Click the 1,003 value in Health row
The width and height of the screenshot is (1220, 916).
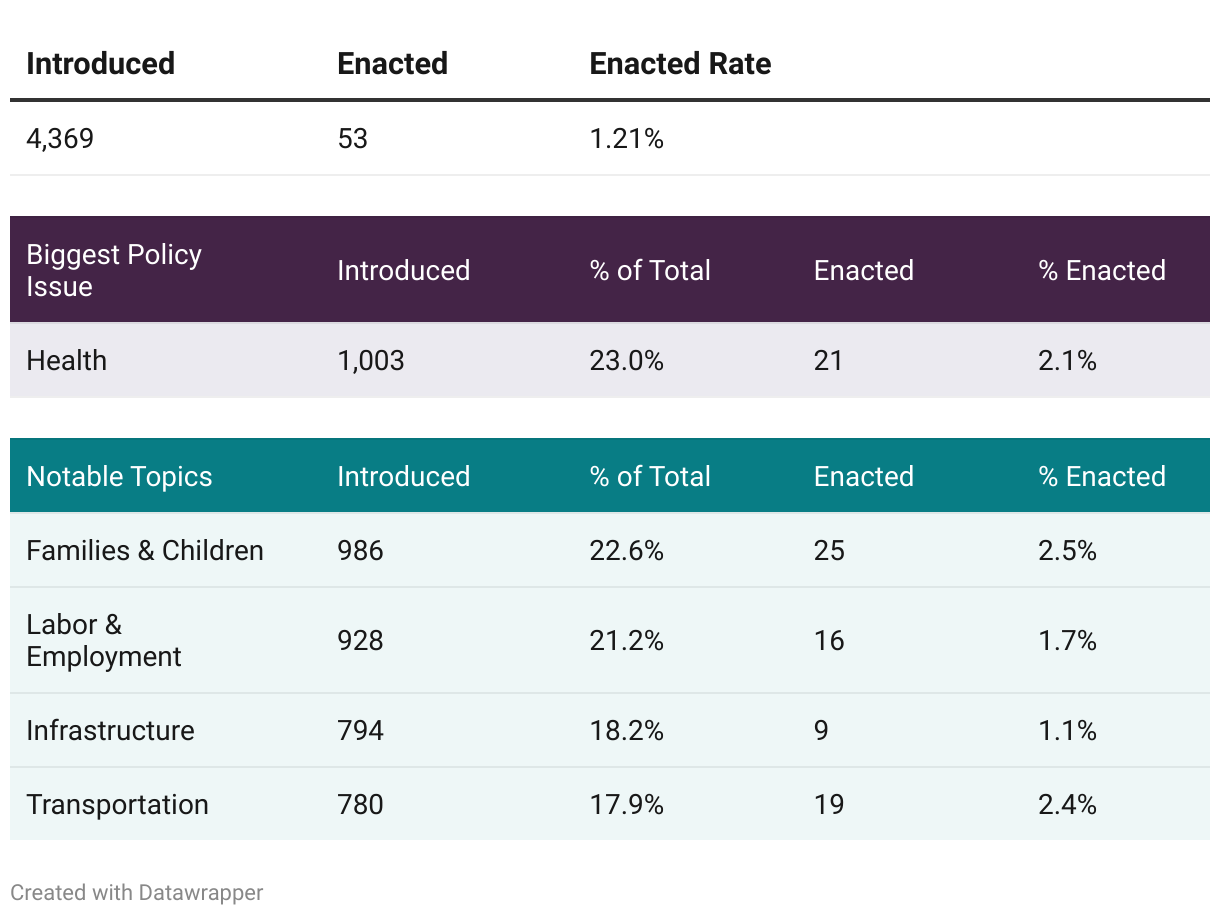(370, 360)
